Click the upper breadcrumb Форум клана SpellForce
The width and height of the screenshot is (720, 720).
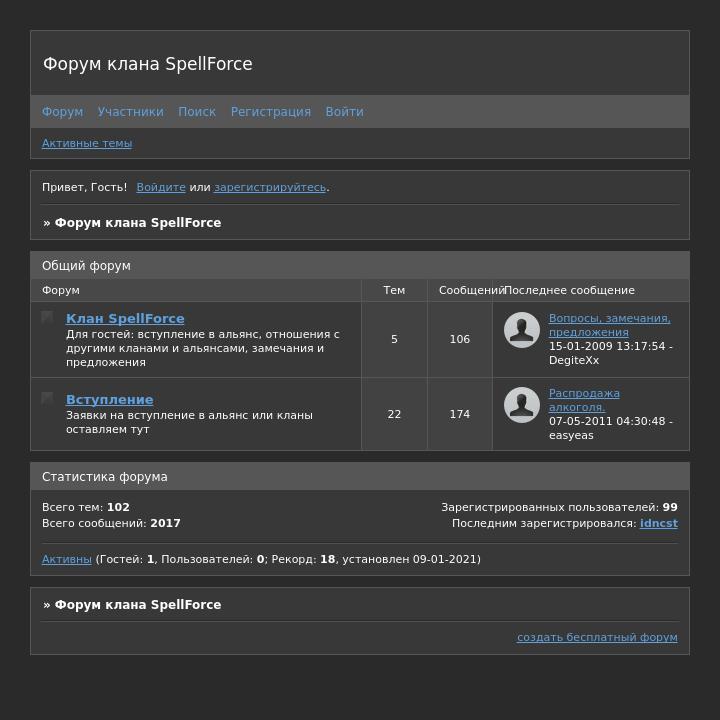138,223
